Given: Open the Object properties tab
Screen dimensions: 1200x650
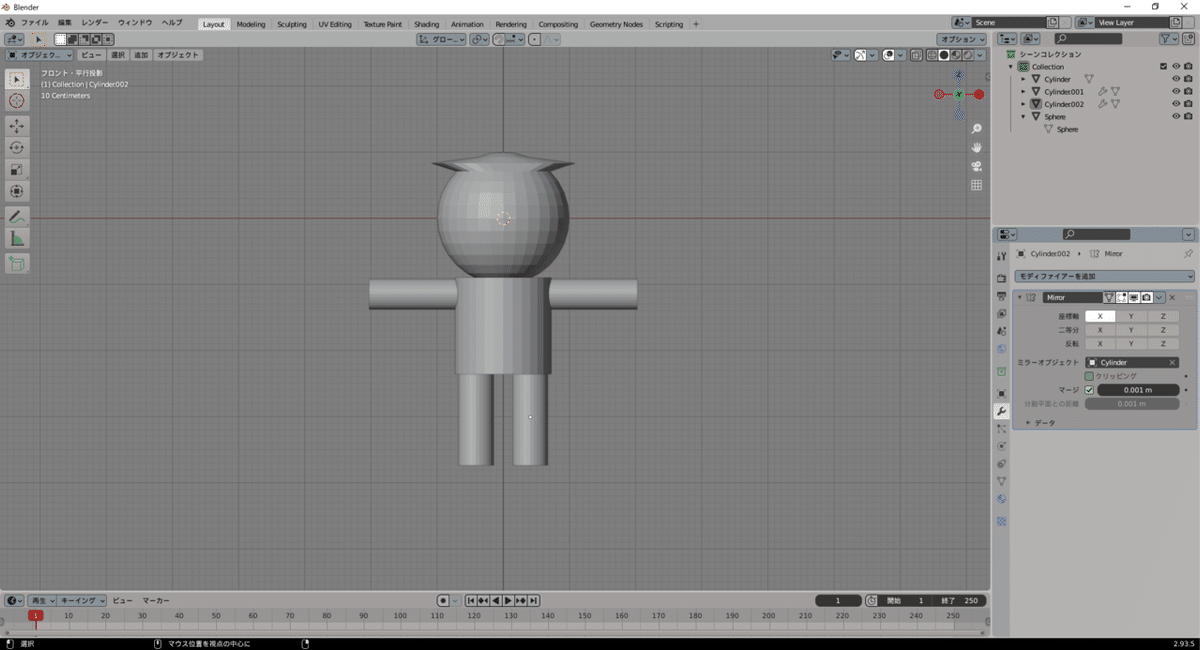Looking at the screenshot, I should [1002, 393].
